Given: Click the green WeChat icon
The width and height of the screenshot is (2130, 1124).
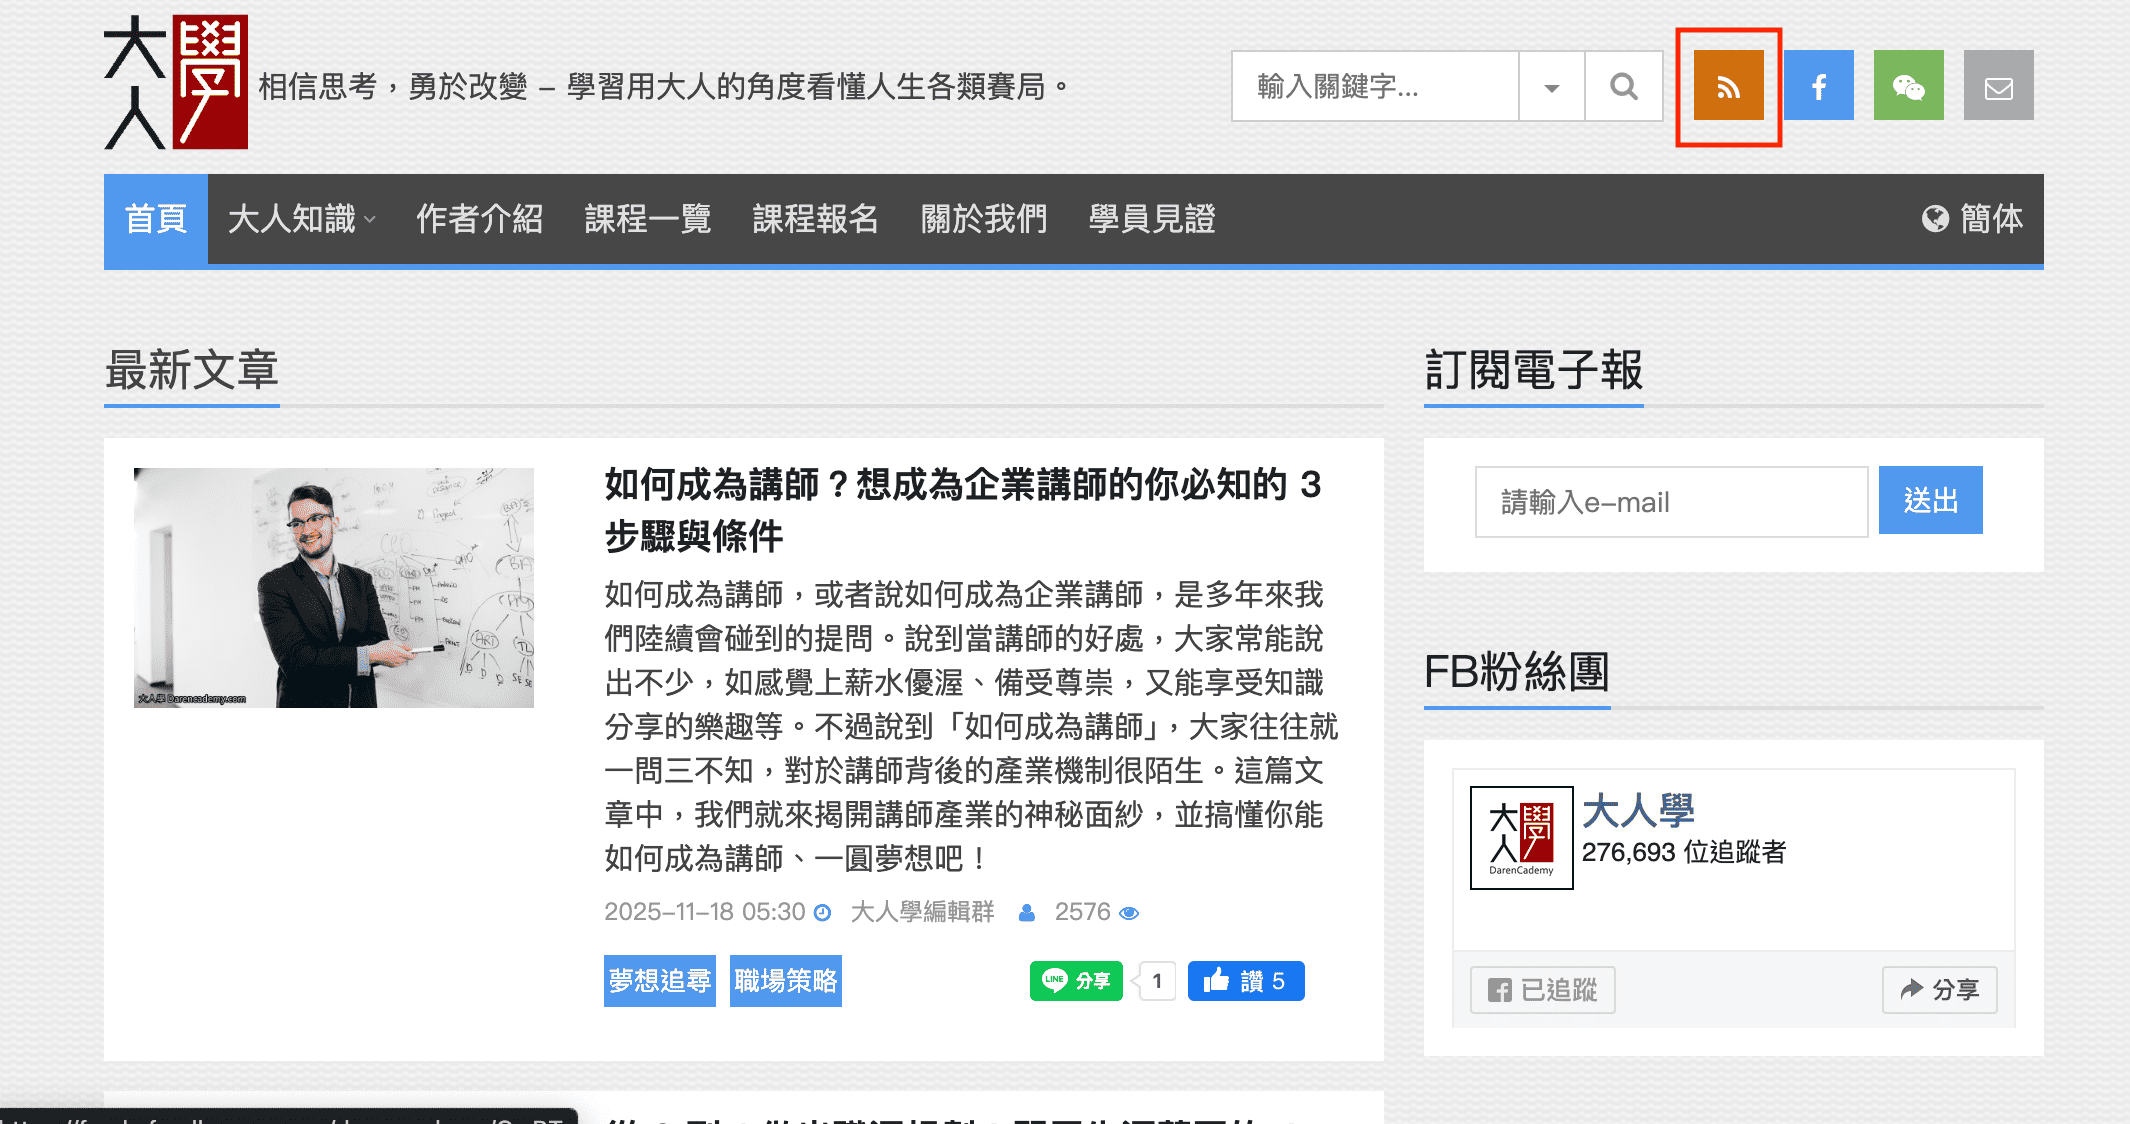Looking at the screenshot, I should (1908, 86).
